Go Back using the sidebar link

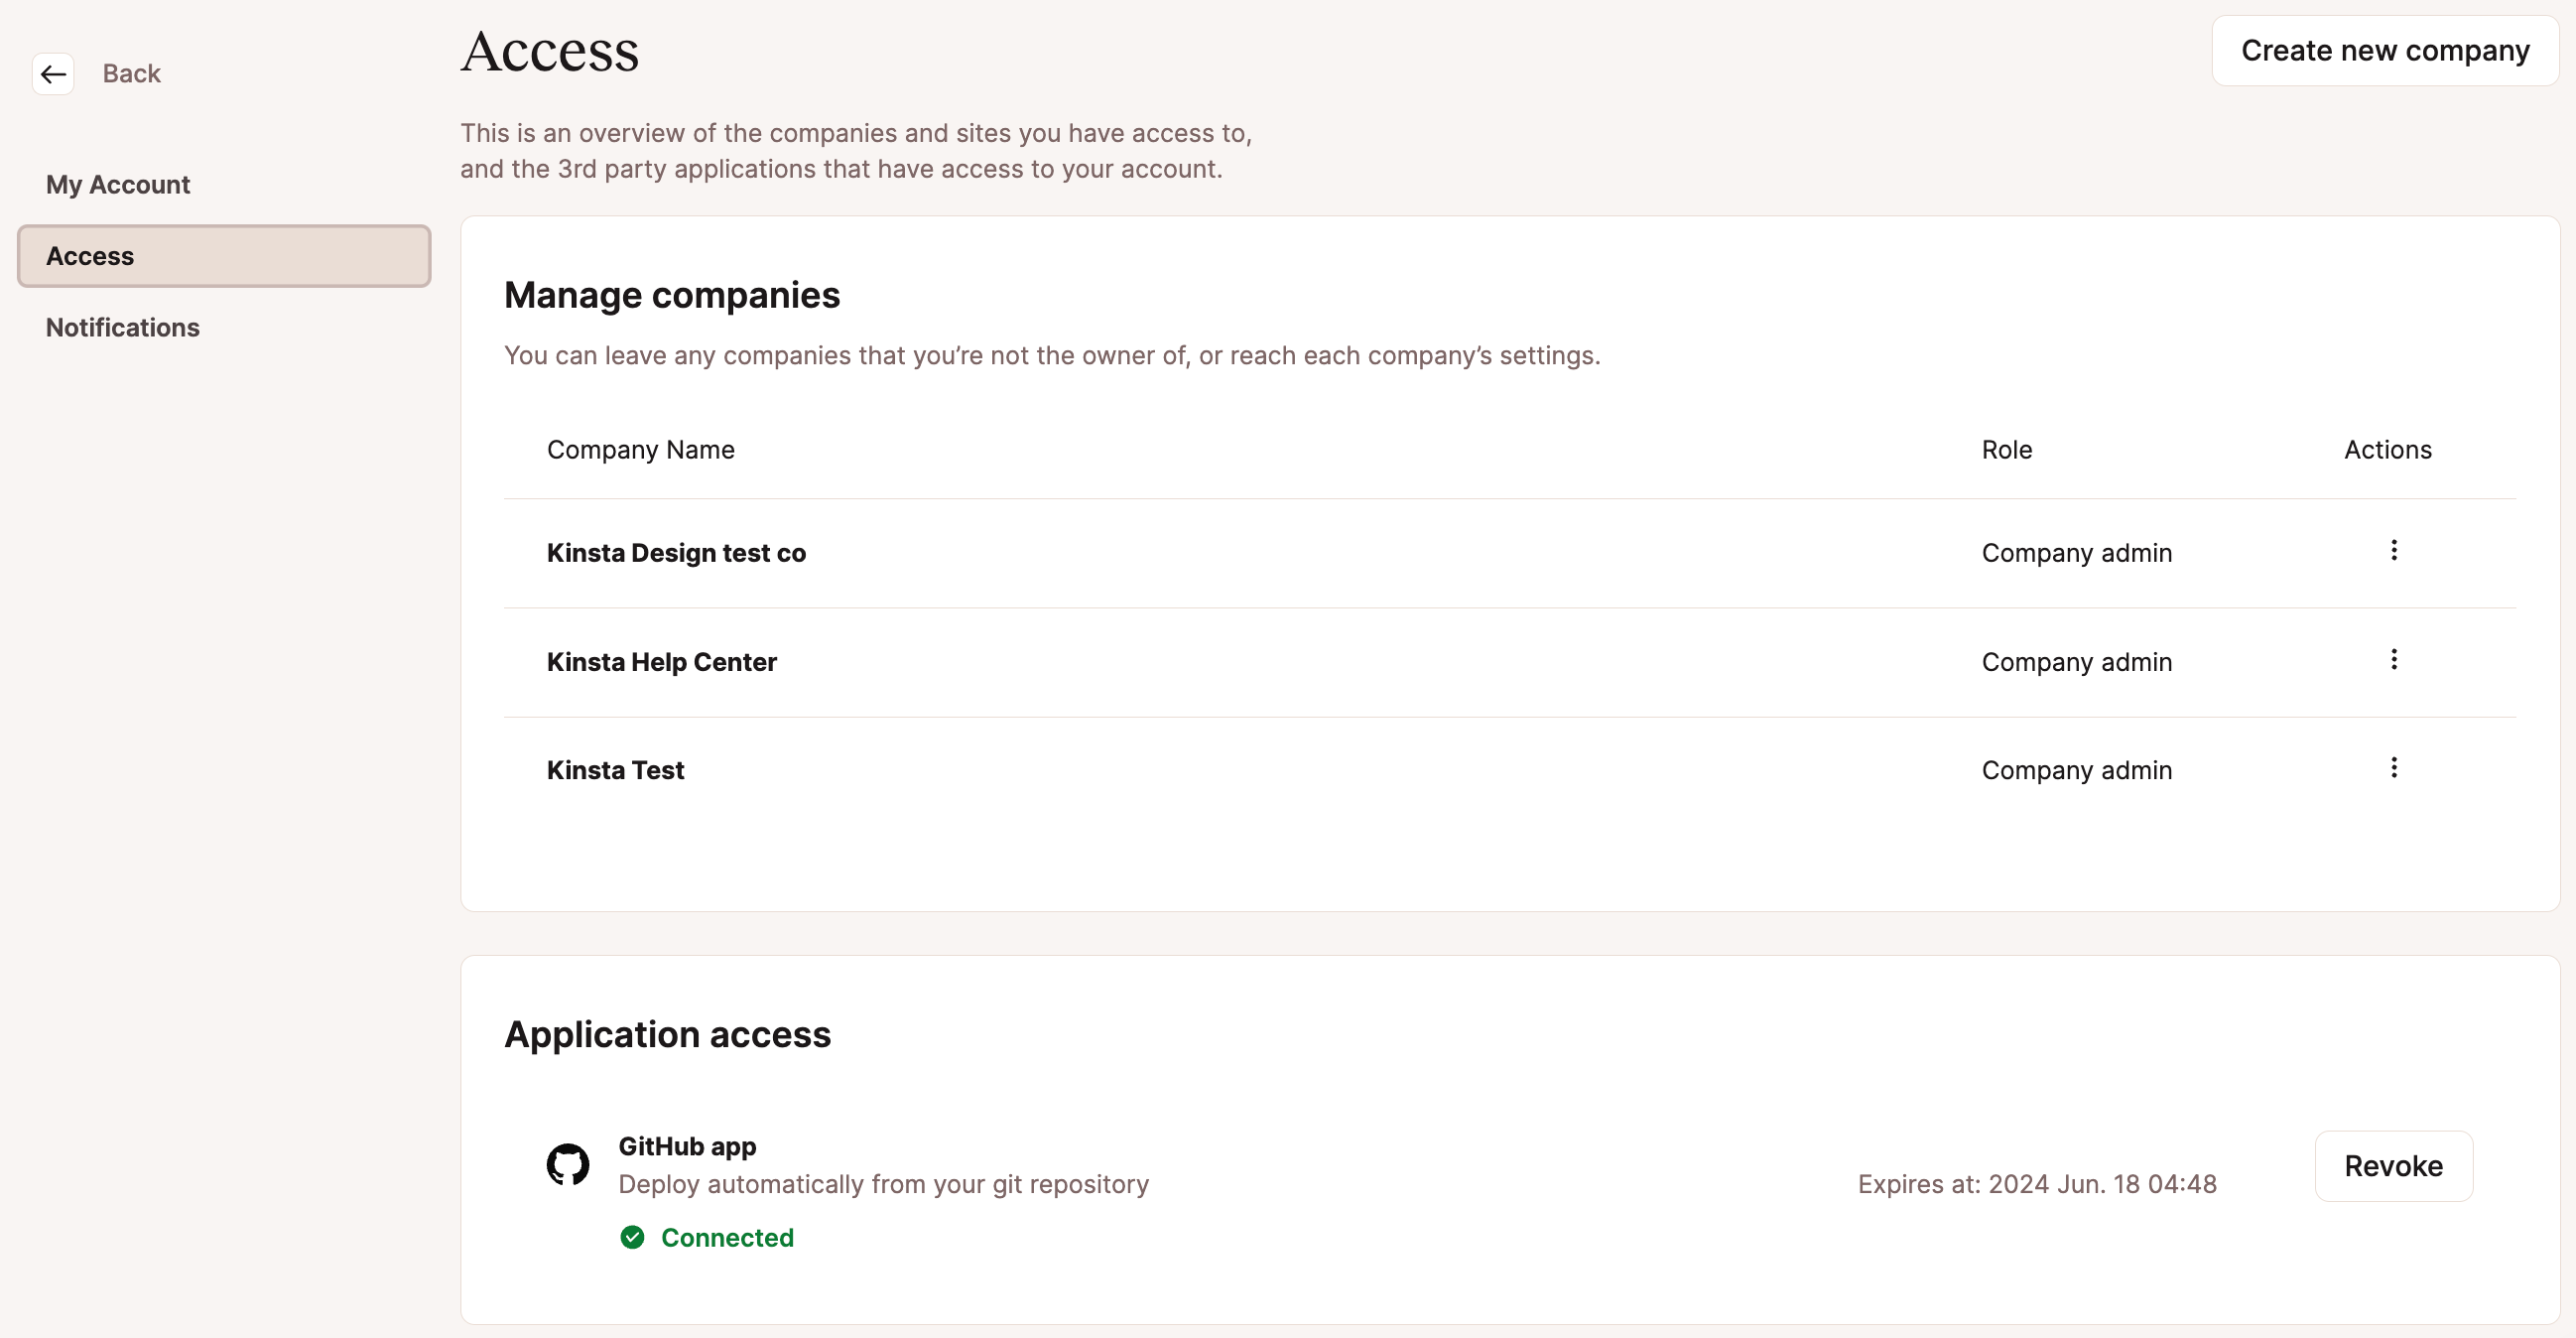(131, 73)
